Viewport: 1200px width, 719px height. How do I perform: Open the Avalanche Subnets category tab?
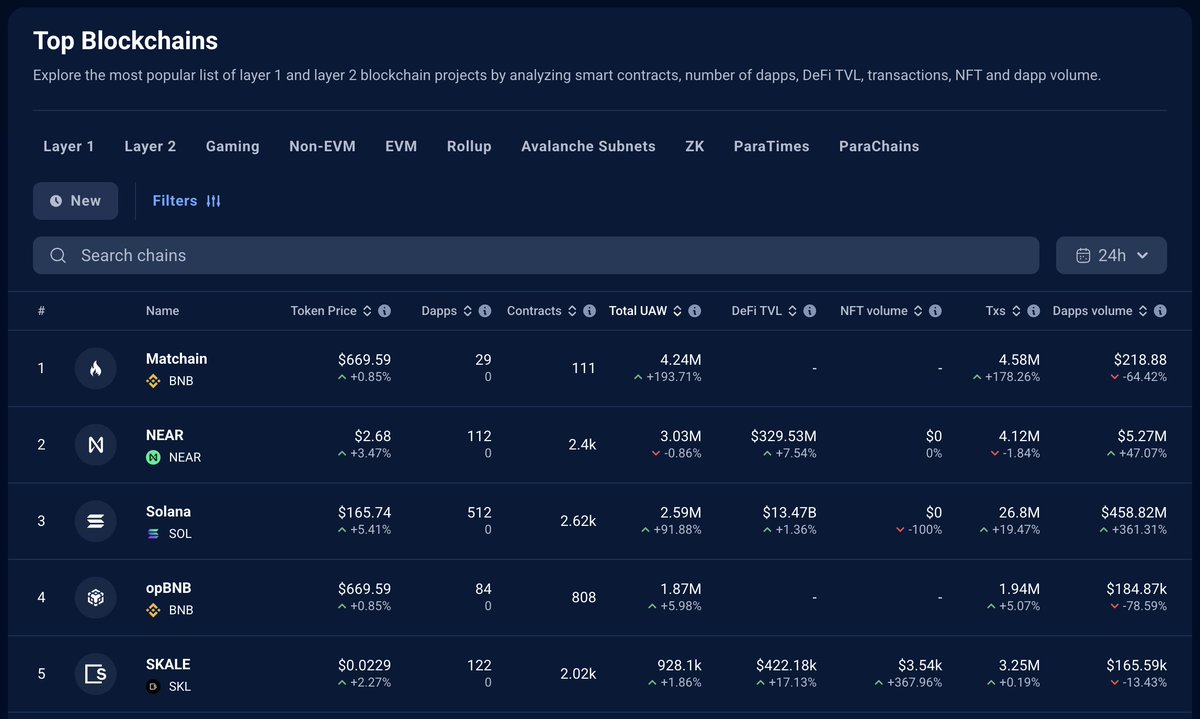[588, 146]
